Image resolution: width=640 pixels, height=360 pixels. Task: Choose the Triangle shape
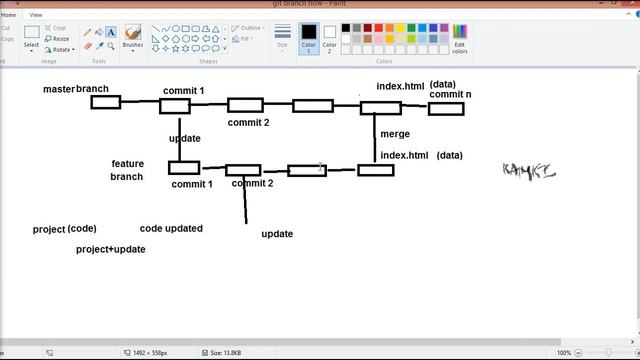click(x=216, y=29)
